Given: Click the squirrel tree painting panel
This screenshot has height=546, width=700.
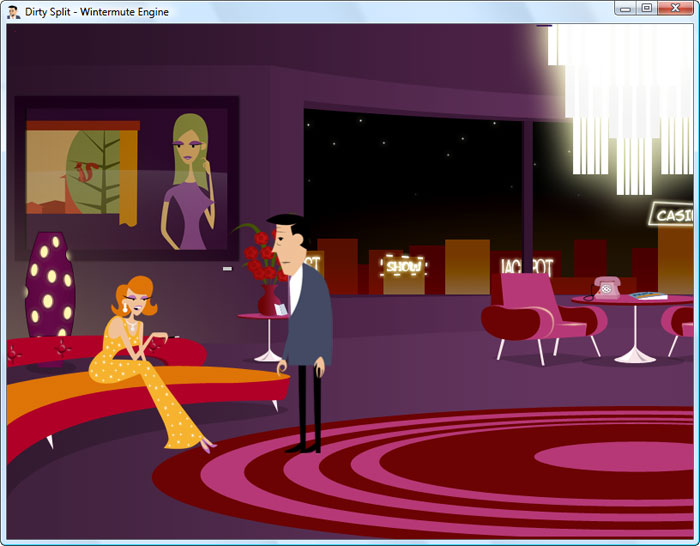Looking at the screenshot, I should (x=83, y=170).
